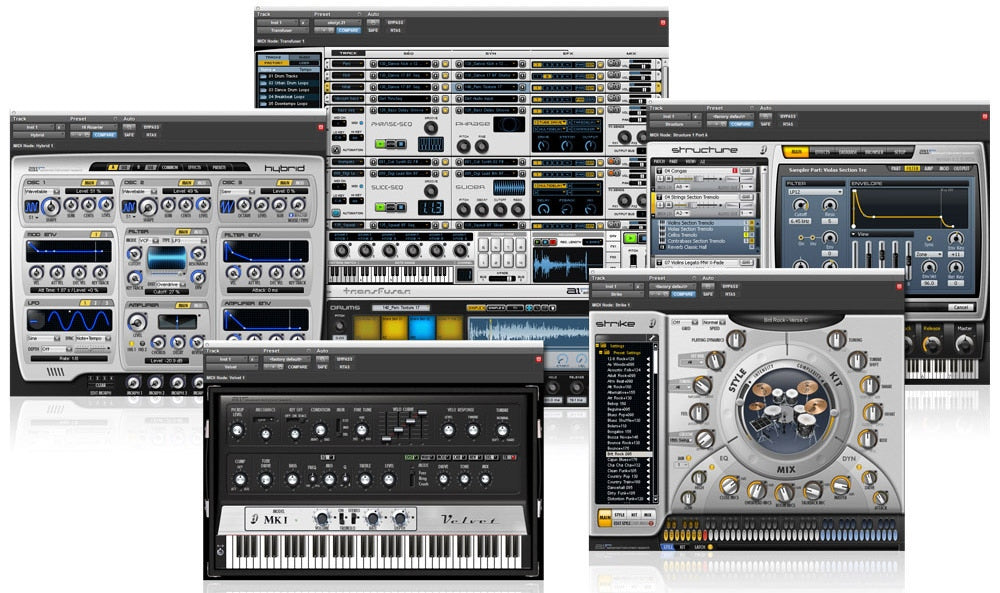Screen dimensions: 1000x593
Task: Click the Strike Playing Dynamics knob
Action: (x=736, y=340)
